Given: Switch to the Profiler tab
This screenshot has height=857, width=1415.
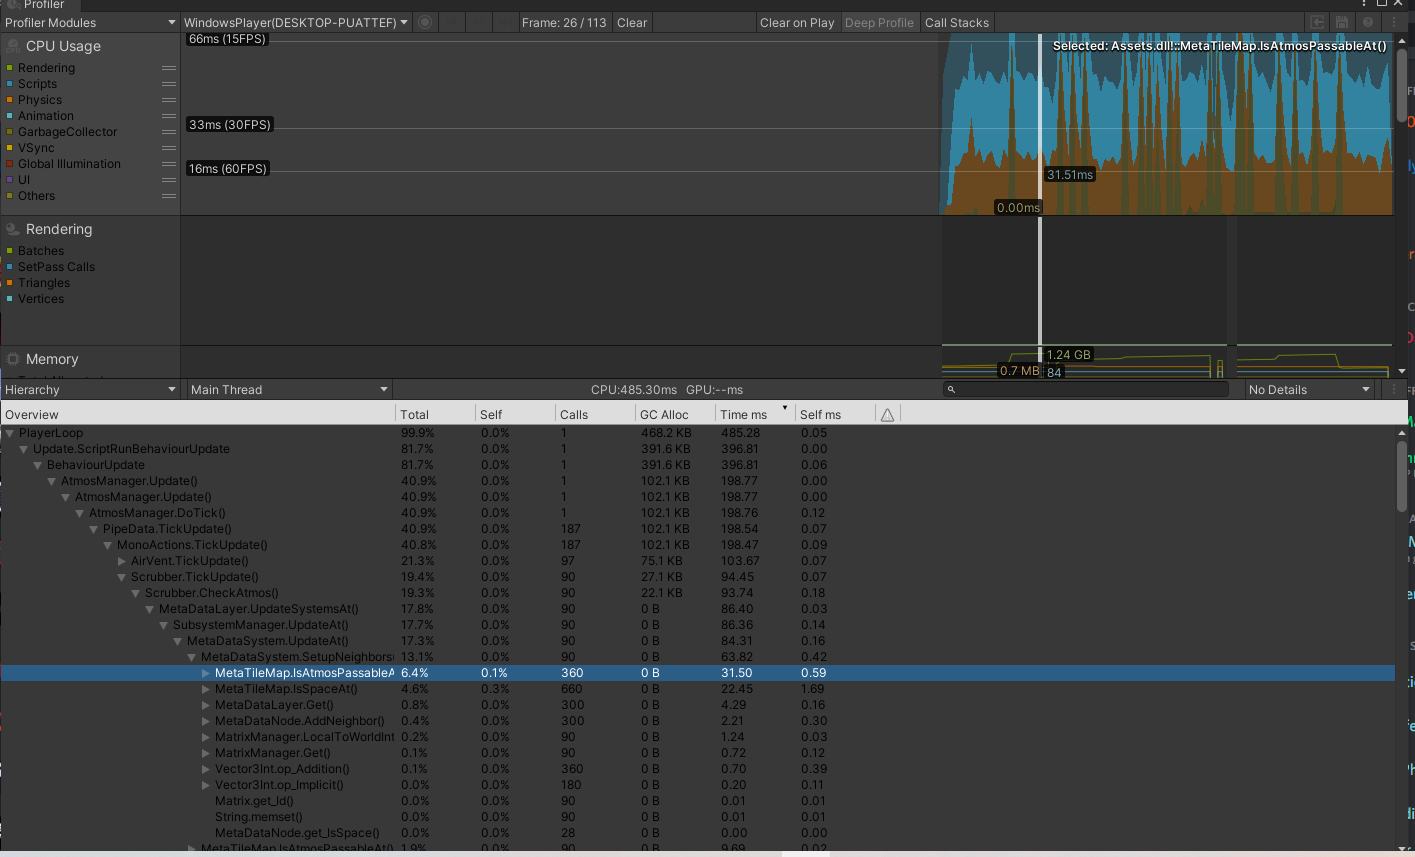Looking at the screenshot, I should 43,5.
